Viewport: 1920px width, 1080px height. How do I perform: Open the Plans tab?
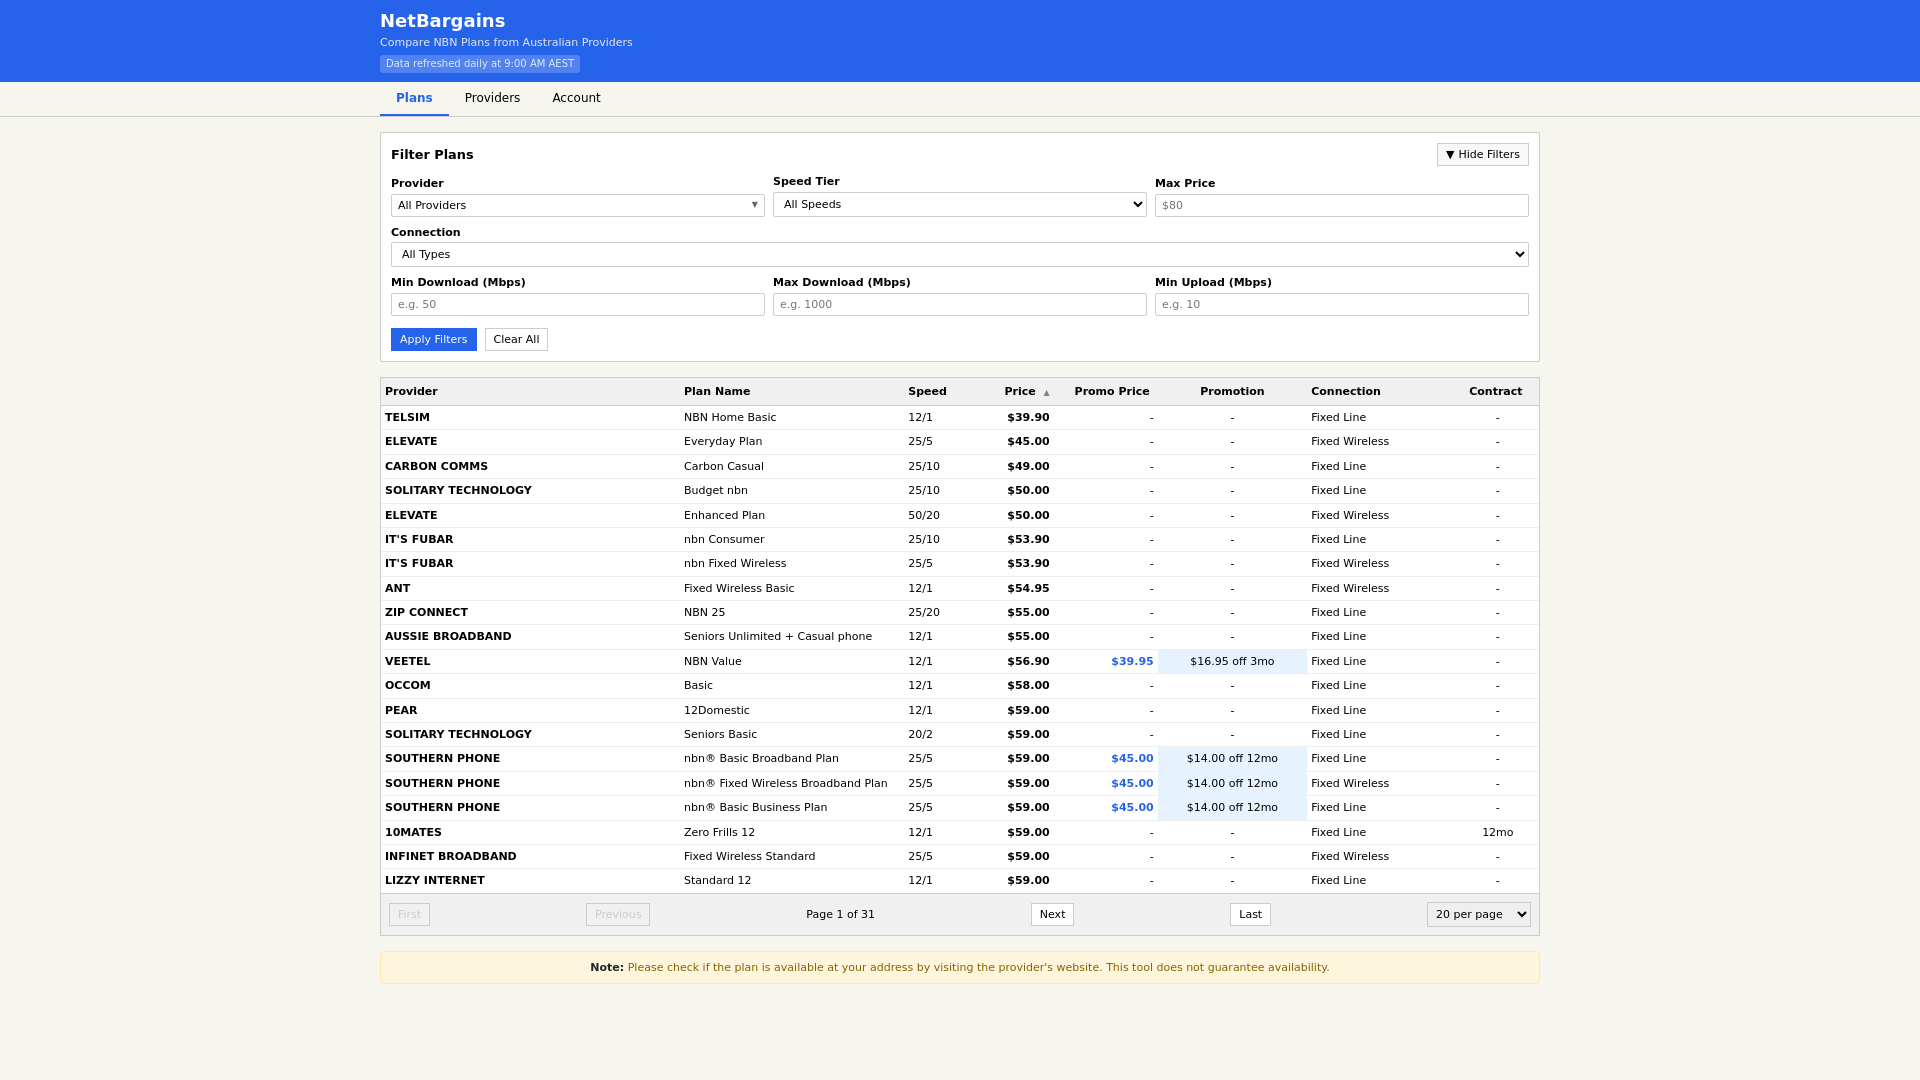coord(414,98)
